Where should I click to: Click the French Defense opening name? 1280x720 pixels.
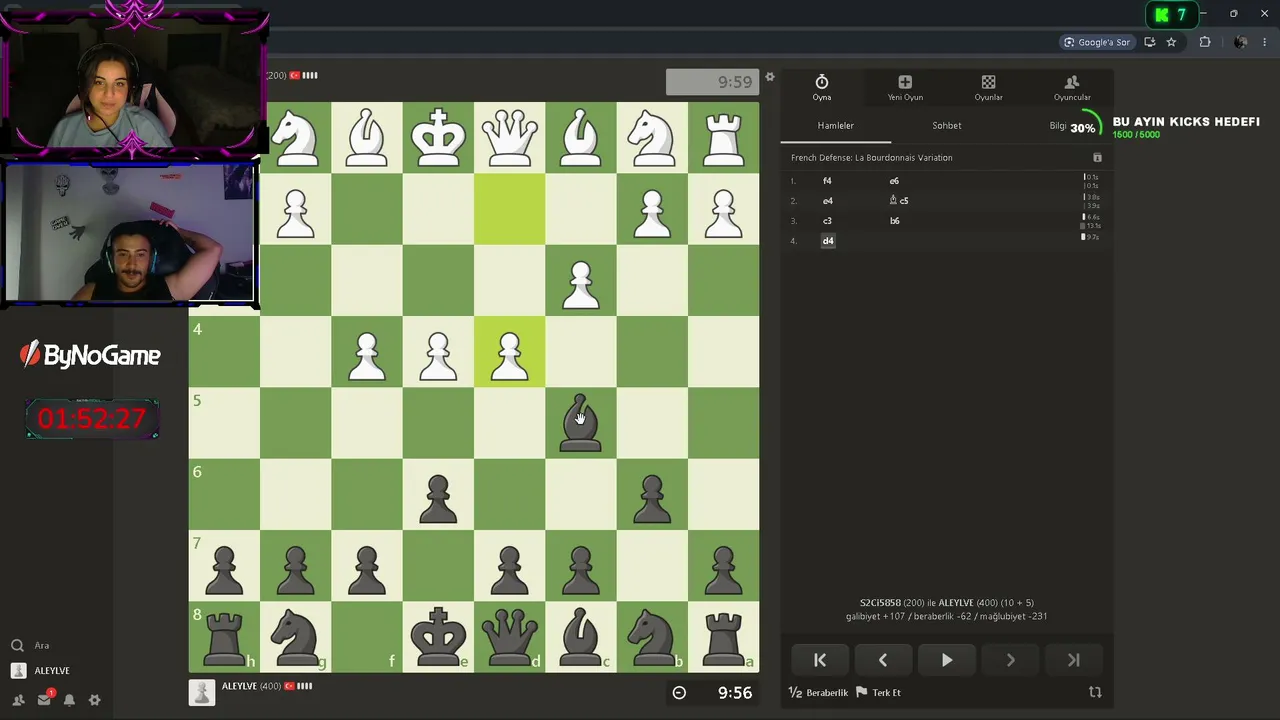[871, 158]
